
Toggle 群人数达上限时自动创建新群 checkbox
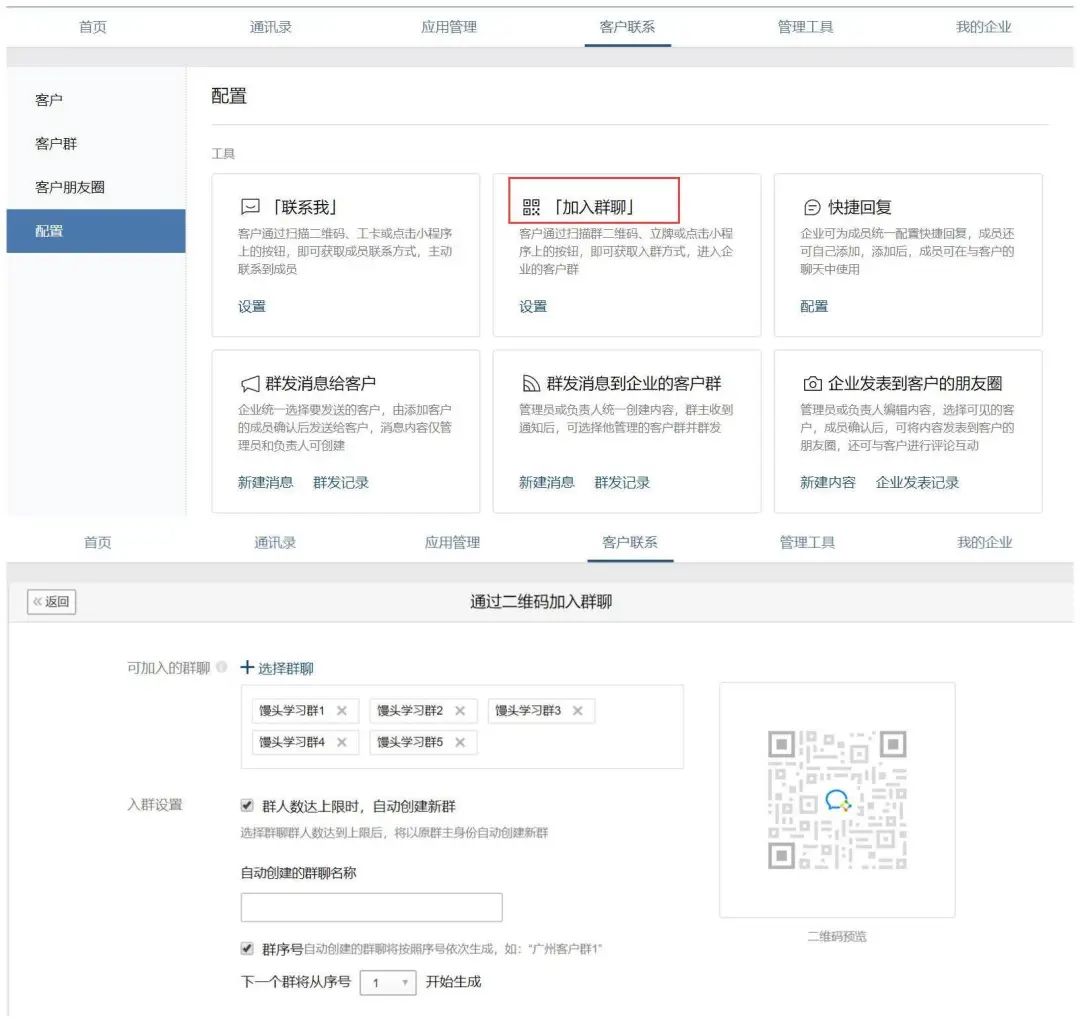[247, 806]
